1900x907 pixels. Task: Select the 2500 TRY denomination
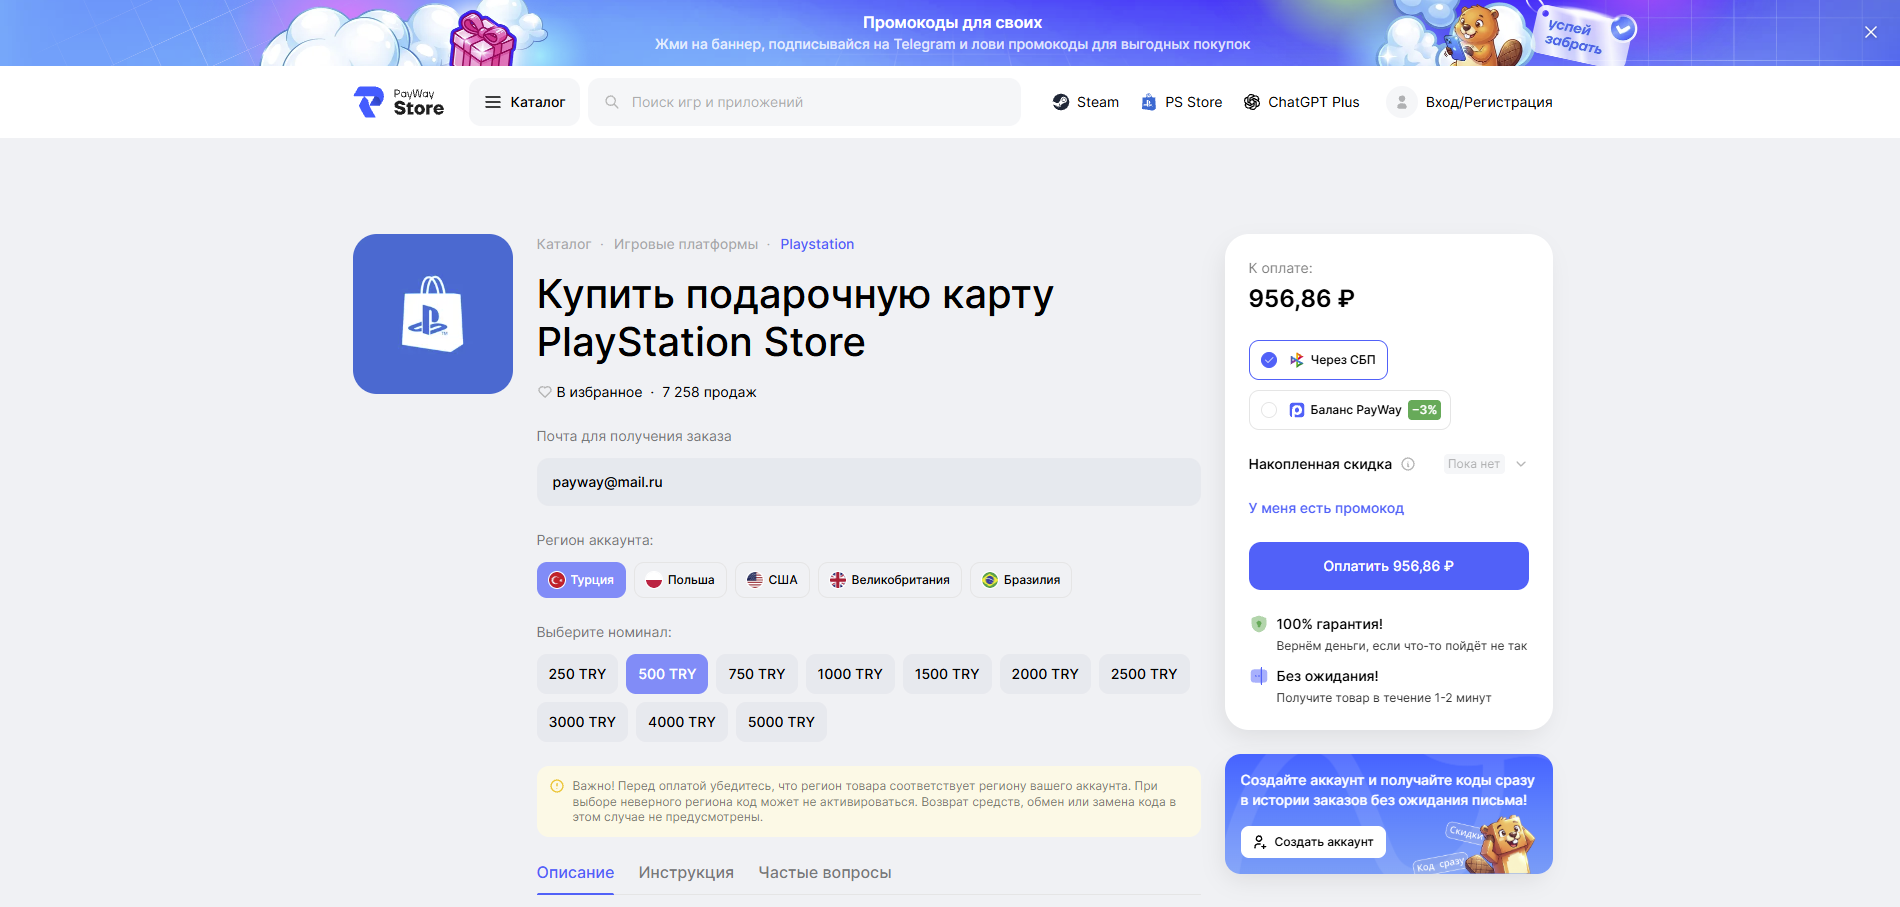[1144, 674]
